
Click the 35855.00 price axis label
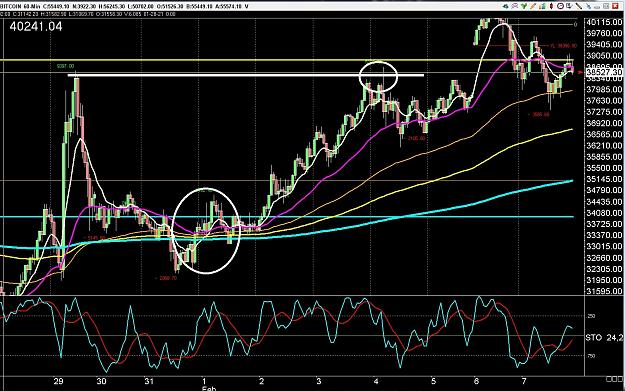604,157
